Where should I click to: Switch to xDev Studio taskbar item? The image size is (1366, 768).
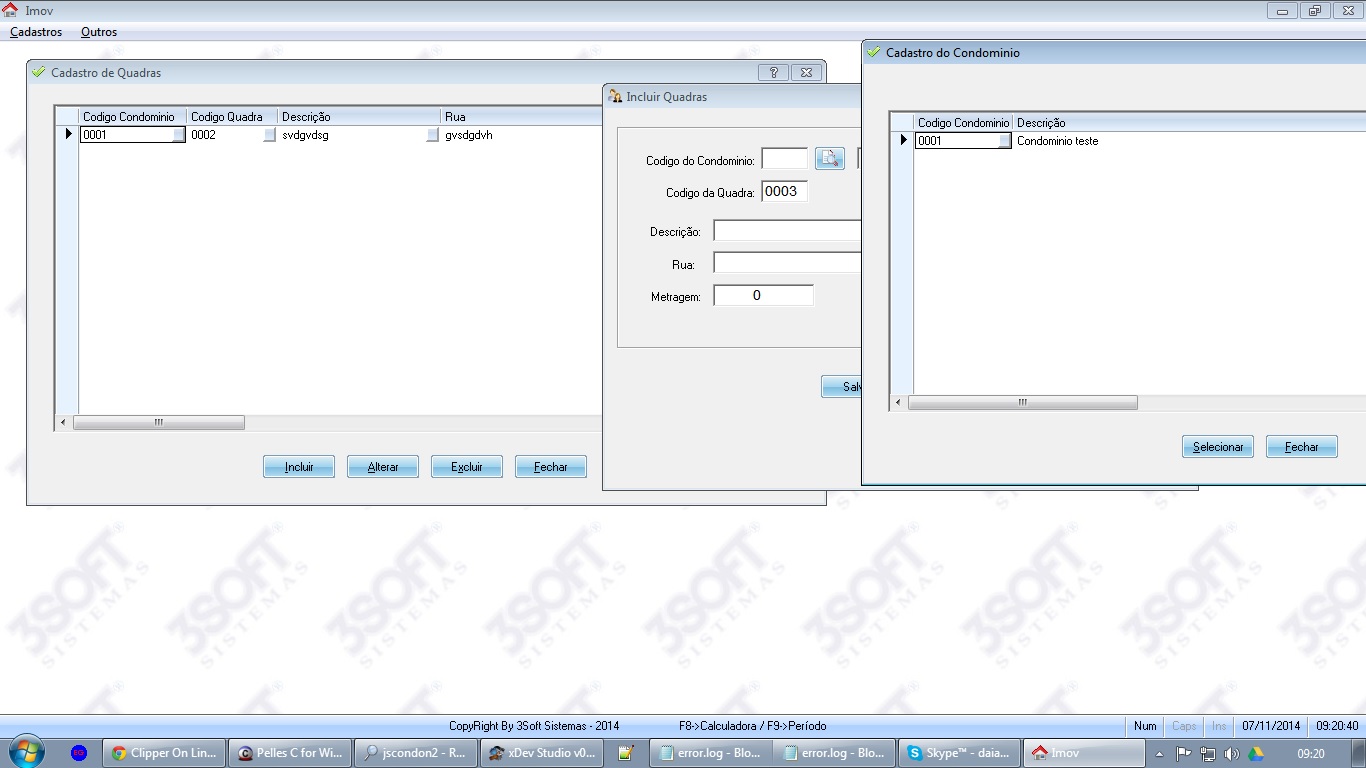[541, 753]
